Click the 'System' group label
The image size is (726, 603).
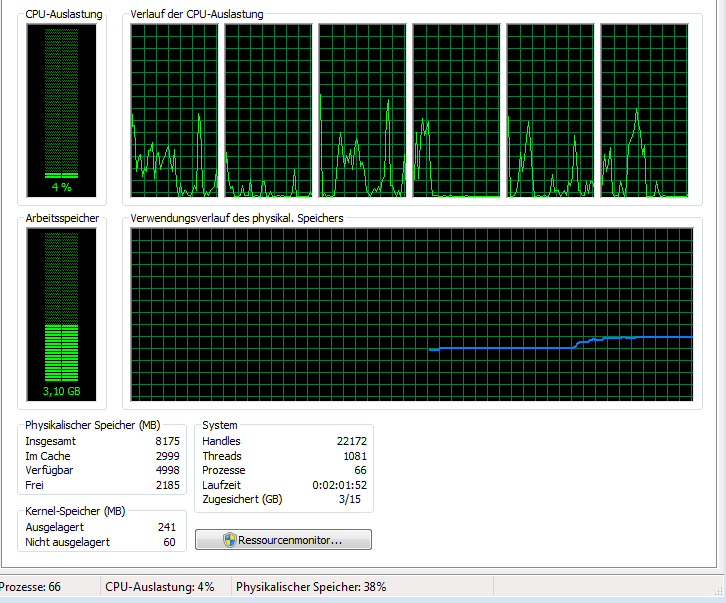220,425
